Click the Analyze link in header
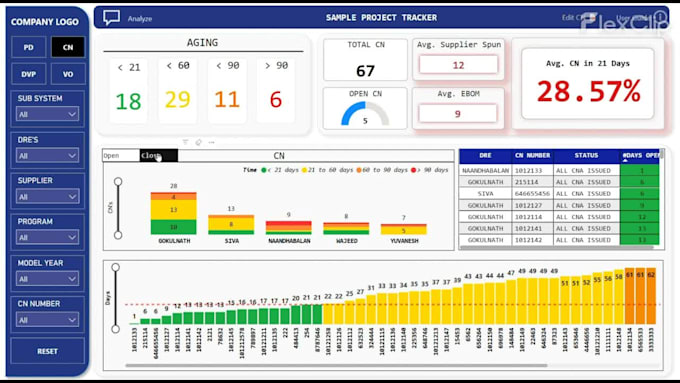Viewport: 680px width, 383px height. pos(140,19)
